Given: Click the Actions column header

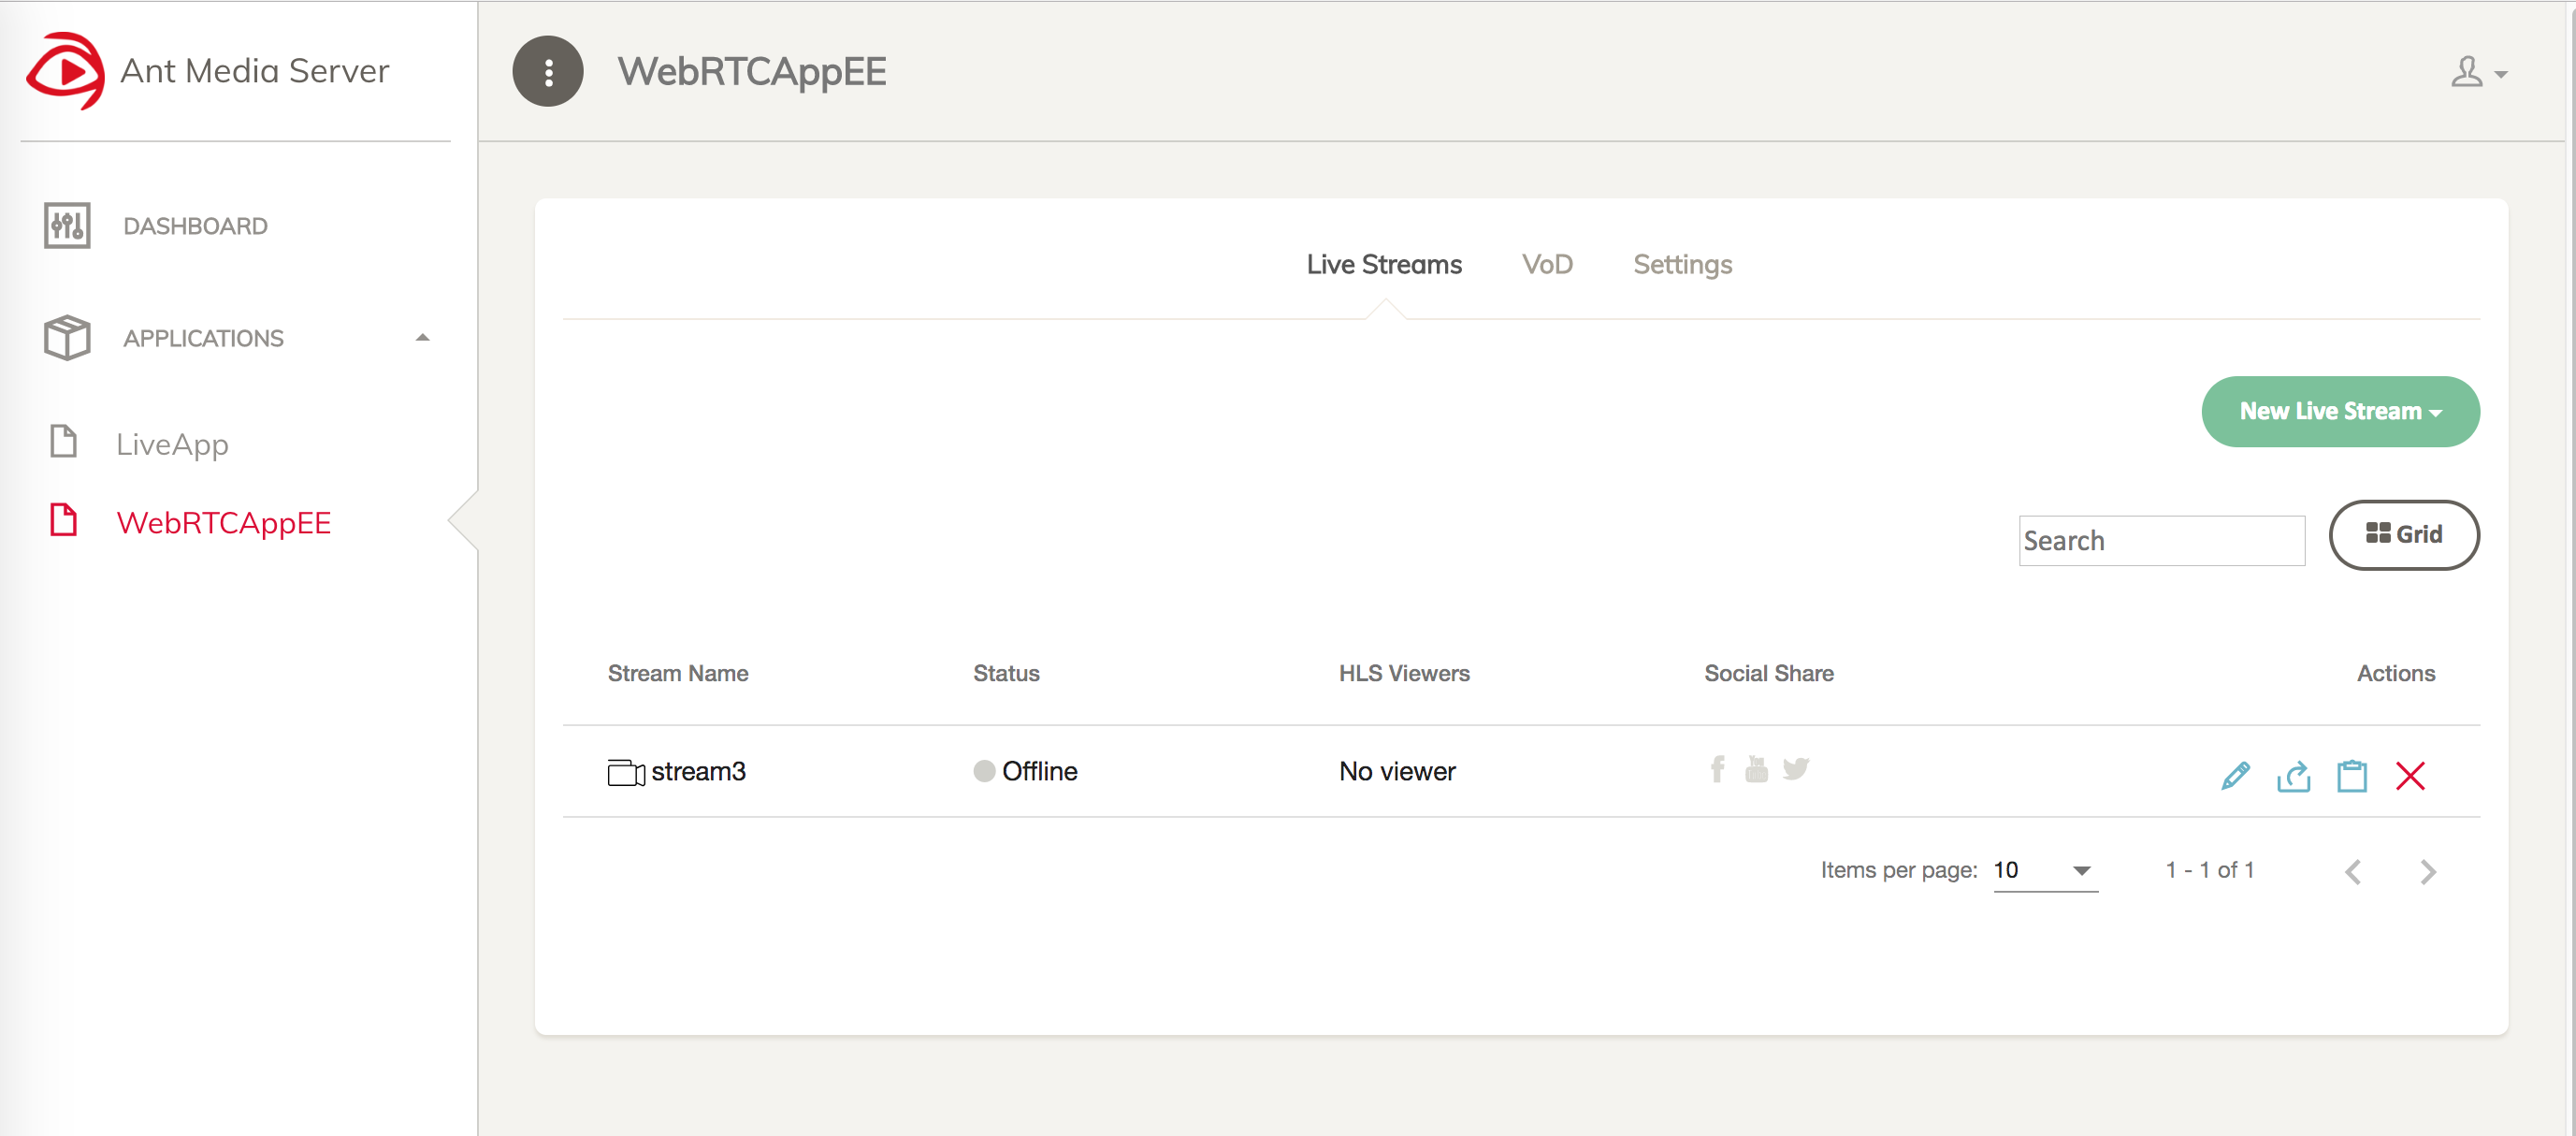Looking at the screenshot, I should (x=2395, y=673).
